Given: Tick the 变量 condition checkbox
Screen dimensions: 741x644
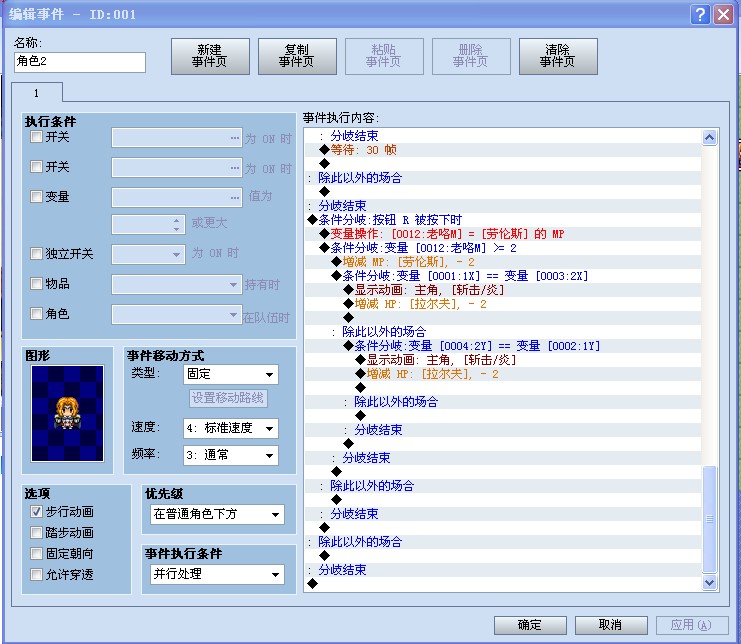Looking at the screenshot, I should [x=36, y=197].
